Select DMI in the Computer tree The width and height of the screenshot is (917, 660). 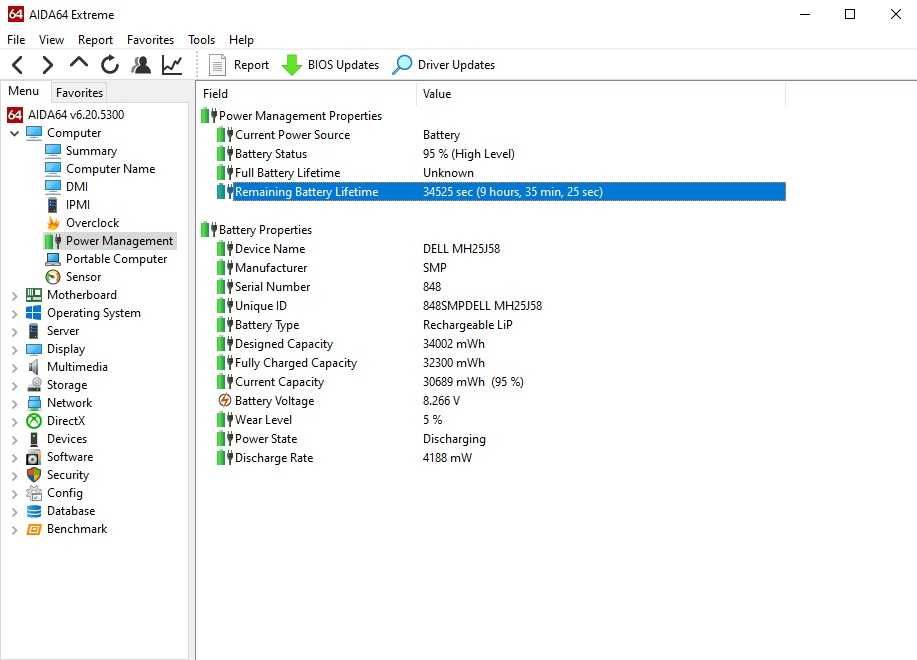[77, 186]
